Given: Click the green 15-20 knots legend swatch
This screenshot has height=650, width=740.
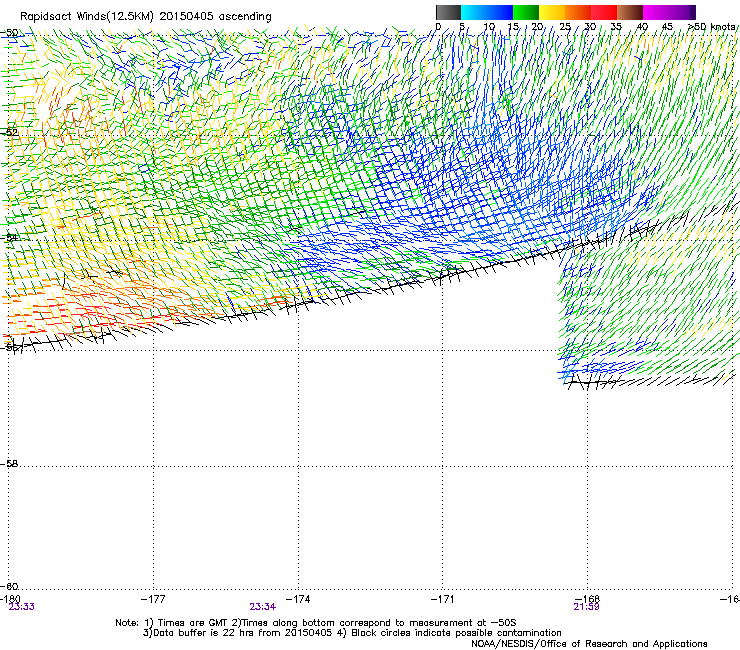Looking at the screenshot, I should tap(526, 12).
